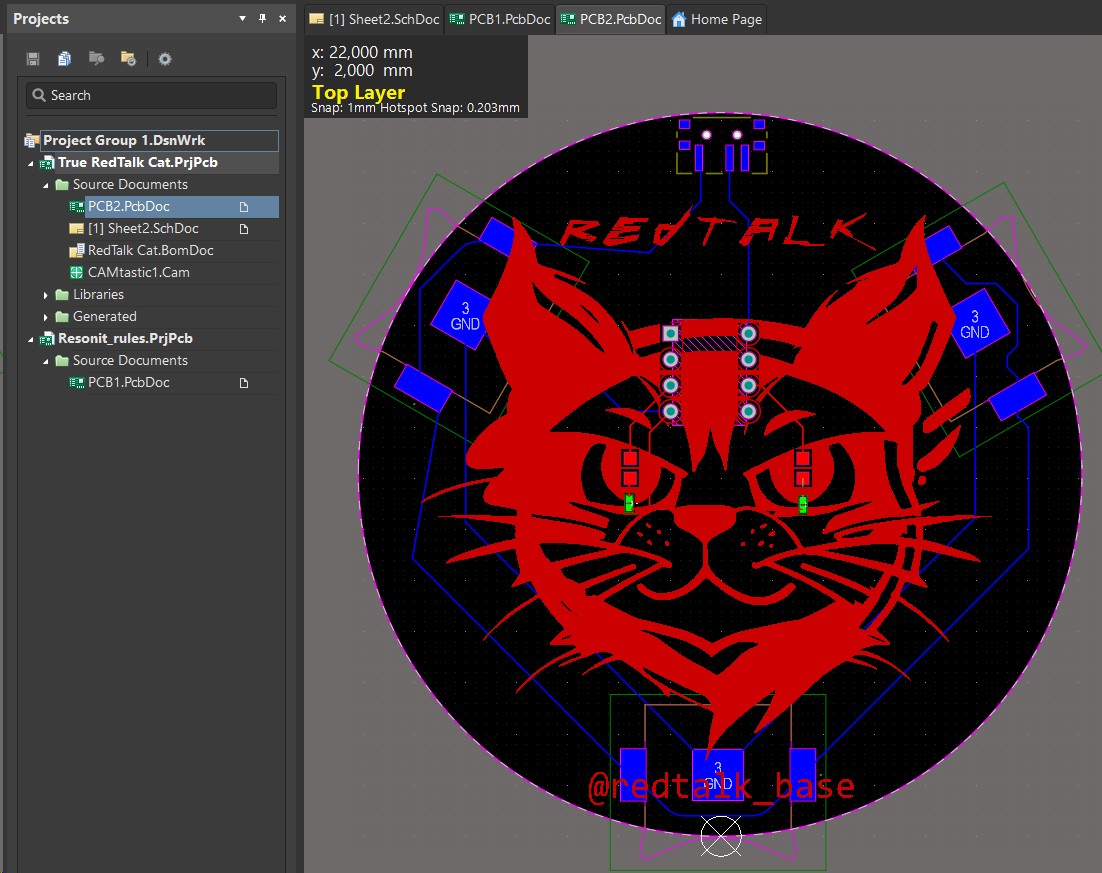
Task: Collapse the Resonit_rules.PrjPcb project
Action: click(31, 339)
